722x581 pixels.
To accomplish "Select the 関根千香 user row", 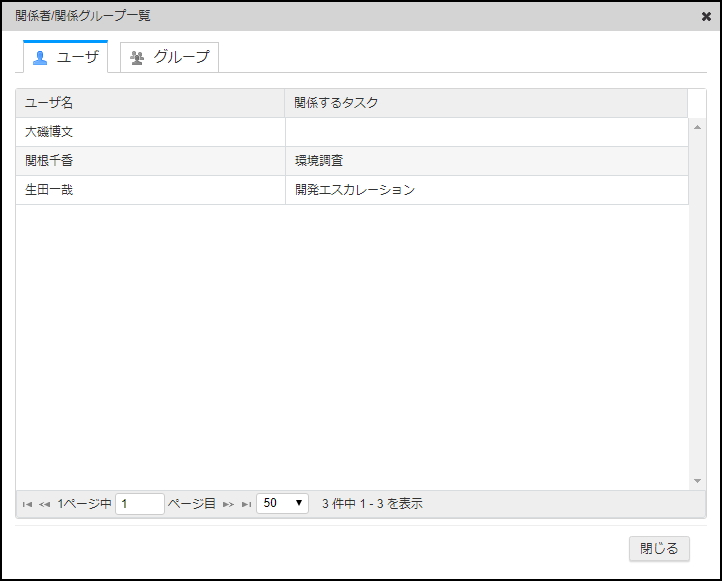I will (x=150, y=161).
